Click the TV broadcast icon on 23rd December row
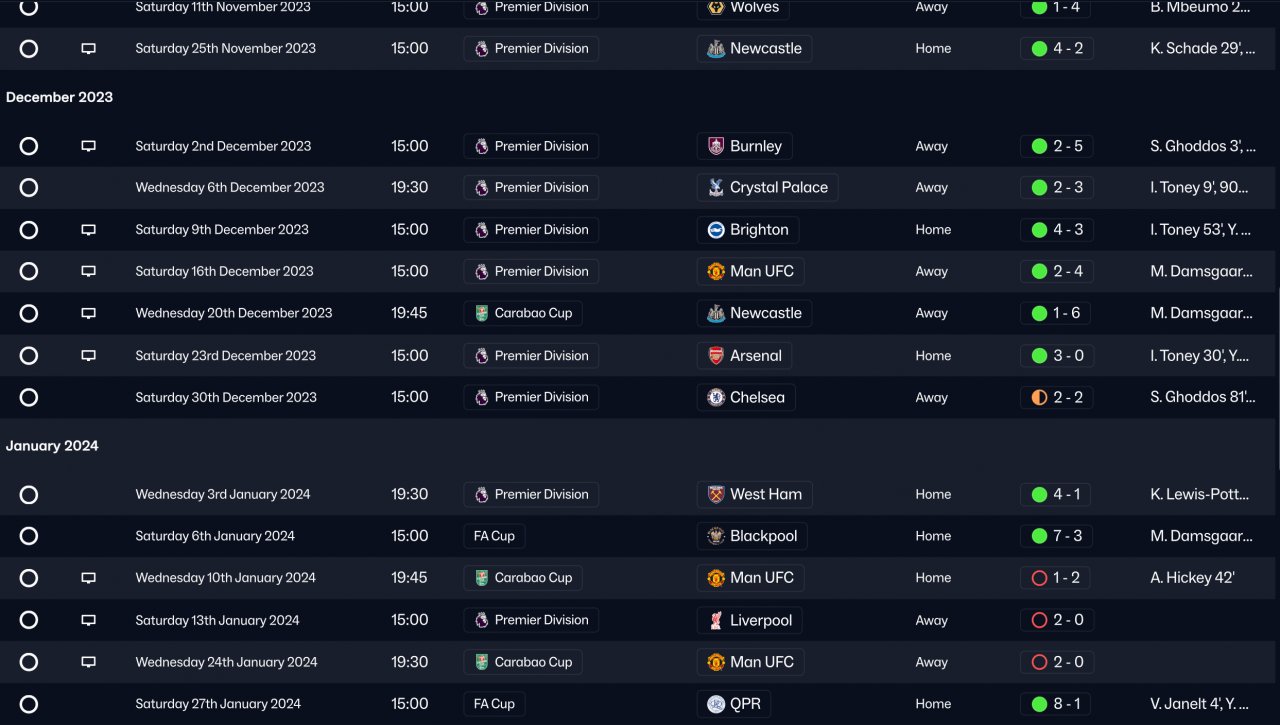Image resolution: width=1280 pixels, height=725 pixels. click(88, 356)
